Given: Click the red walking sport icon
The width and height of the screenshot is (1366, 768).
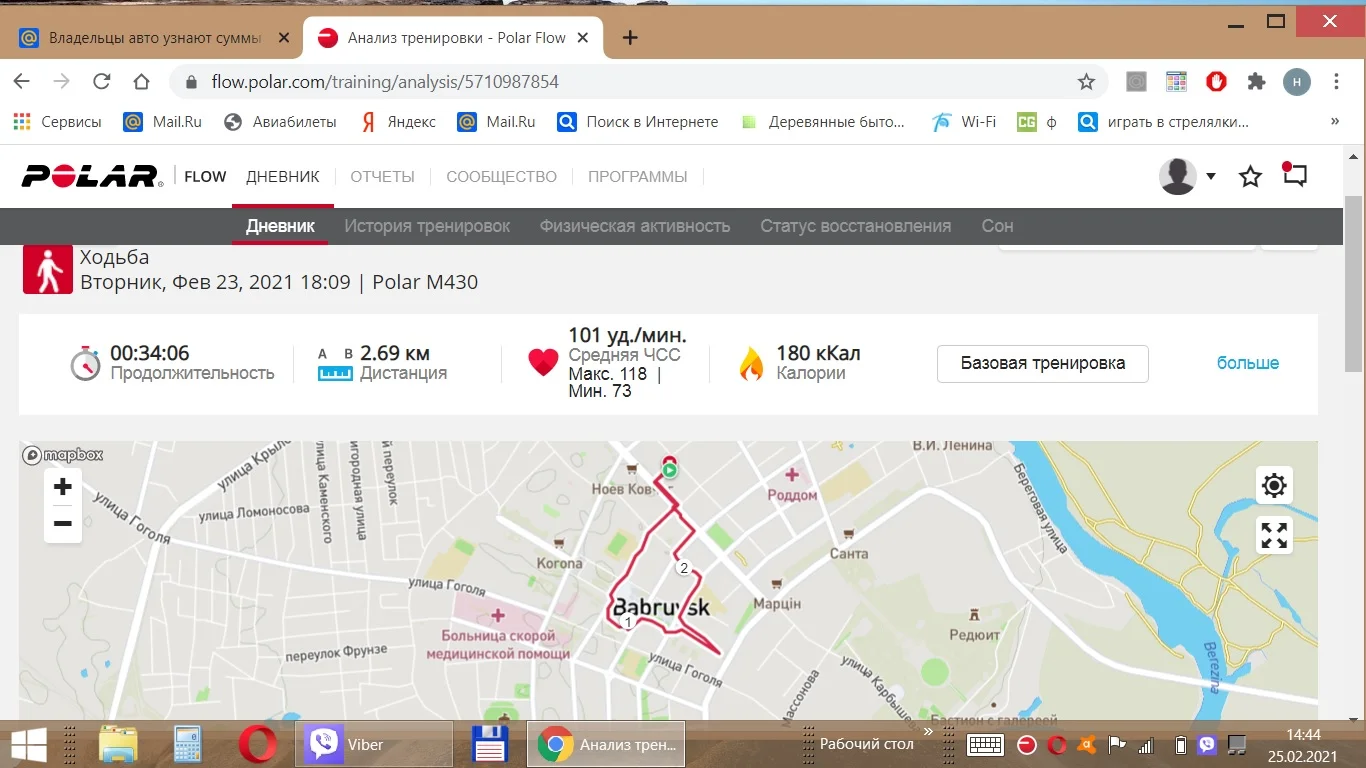Looking at the screenshot, I should coord(48,269).
